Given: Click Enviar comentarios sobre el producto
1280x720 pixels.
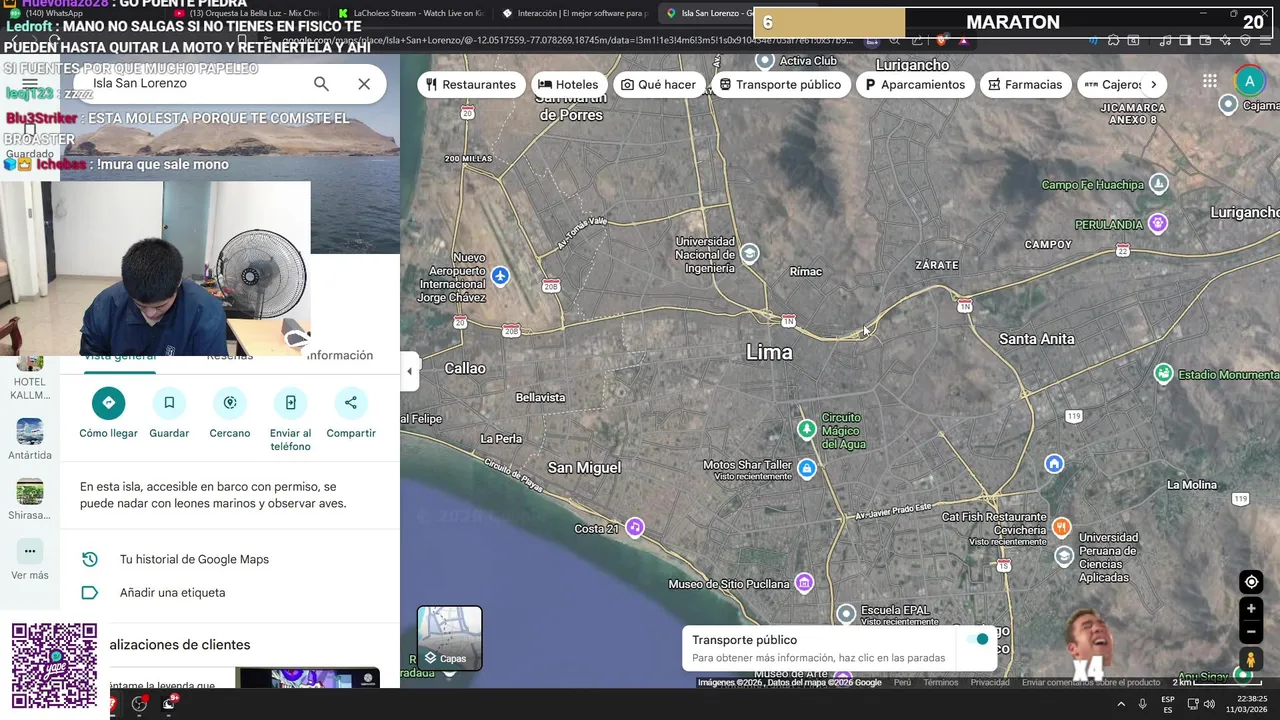Looking at the screenshot, I should 1091,683.
